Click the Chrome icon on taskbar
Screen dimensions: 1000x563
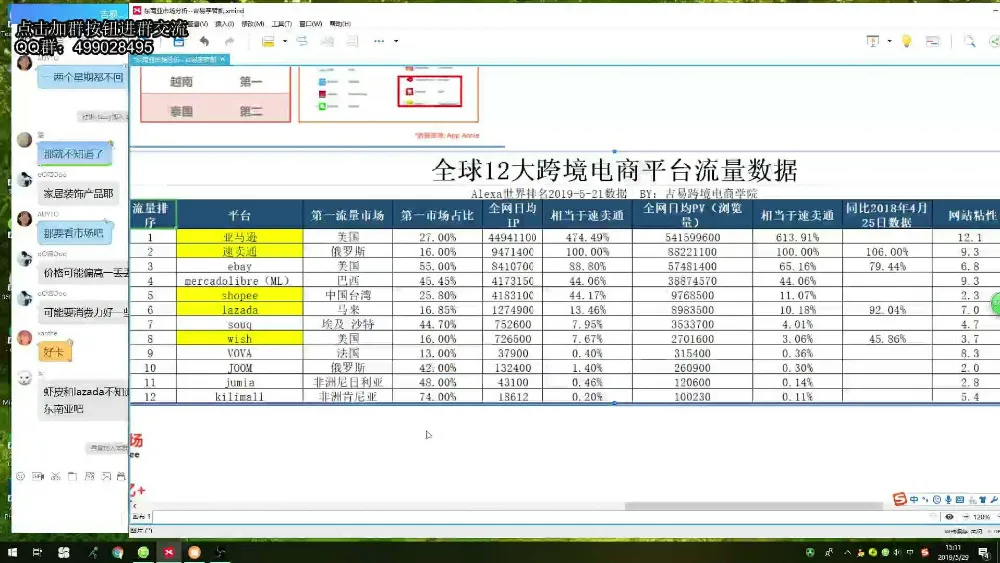pyautogui.click(x=117, y=552)
